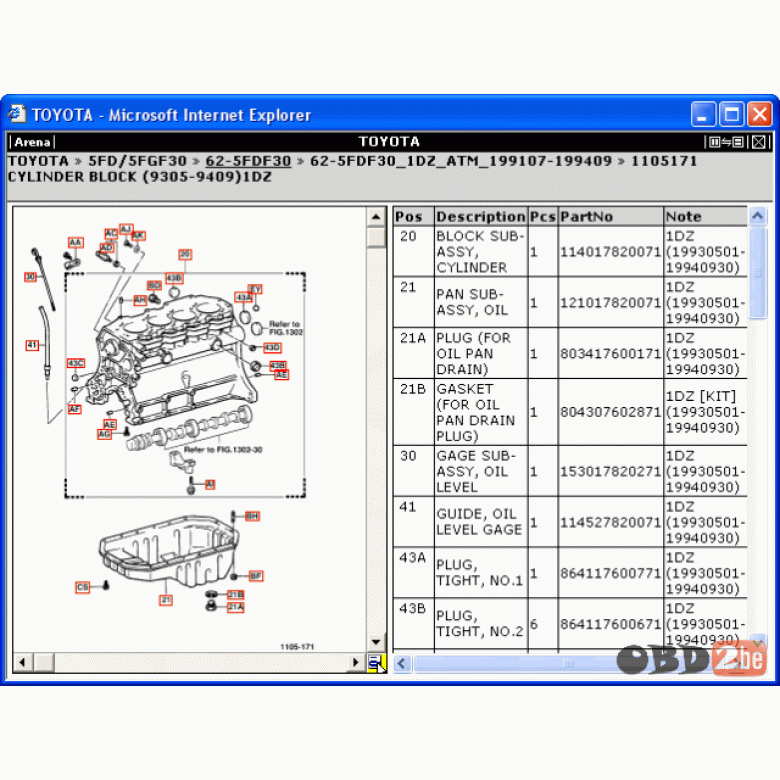
Task: Follow the 62-5FDF30 breadcrumb link
Action: pos(248,161)
